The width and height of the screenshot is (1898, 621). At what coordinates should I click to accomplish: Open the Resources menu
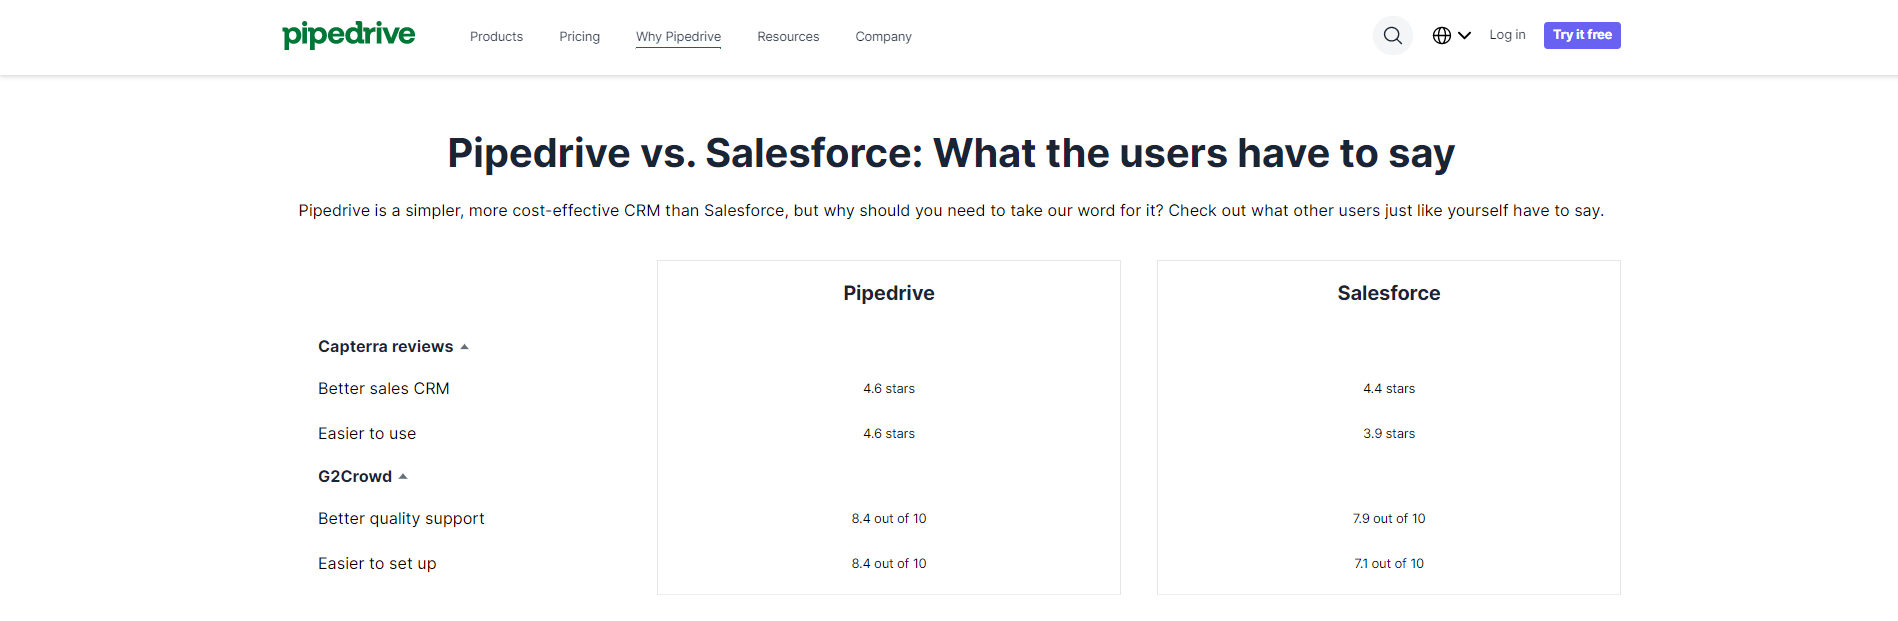coord(788,37)
